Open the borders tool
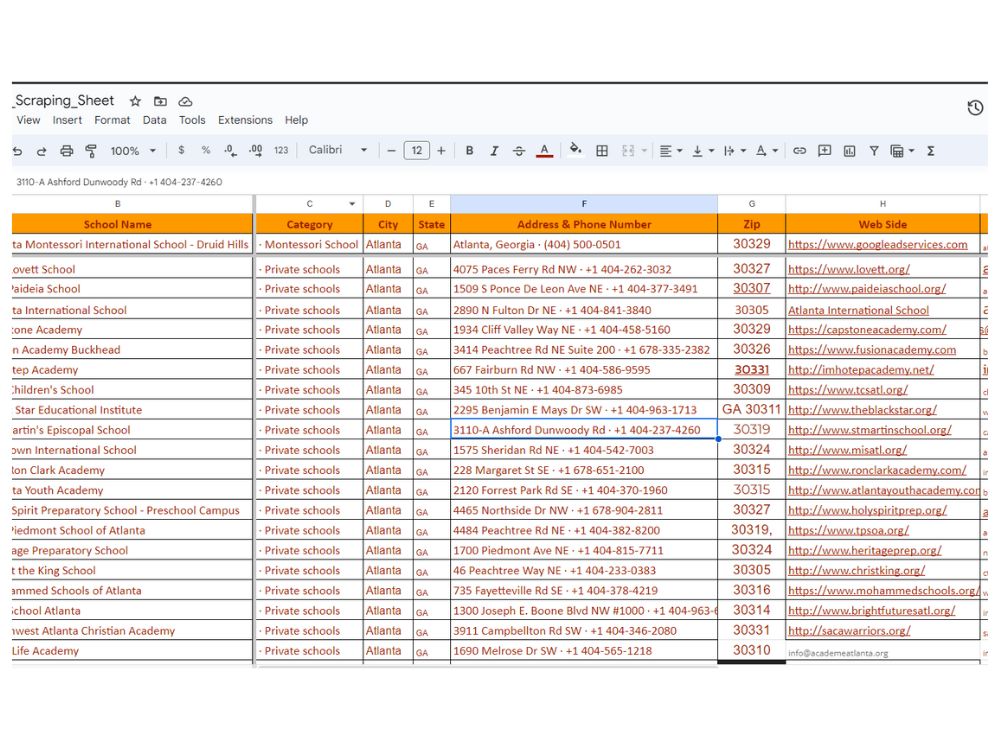Image resolution: width=1000 pixels, height=750 pixels. point(601,151)
